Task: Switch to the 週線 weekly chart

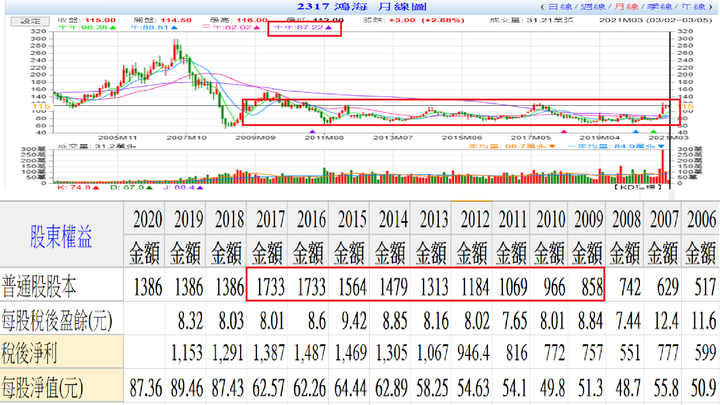Action: pos(592,6)
